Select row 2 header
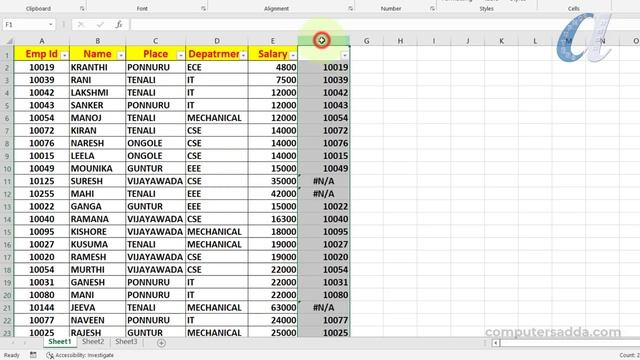Image resolution: width=640 pixels, height=360 pixels. click(7, 67)
